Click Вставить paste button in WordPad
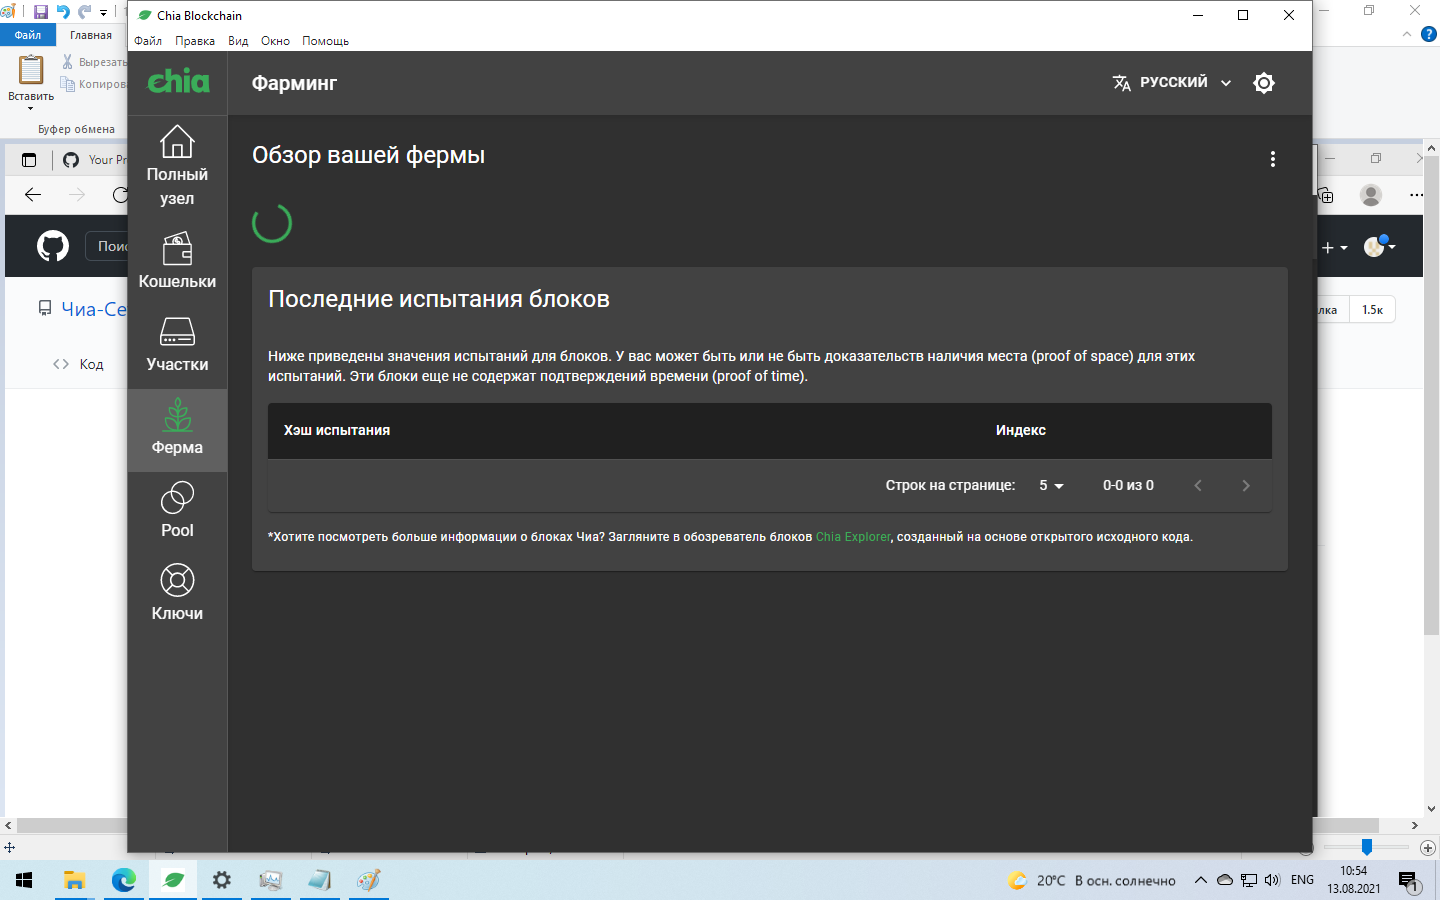Image resolution: width=1440 pixels, height=900 pixels. tap(31, 81)
